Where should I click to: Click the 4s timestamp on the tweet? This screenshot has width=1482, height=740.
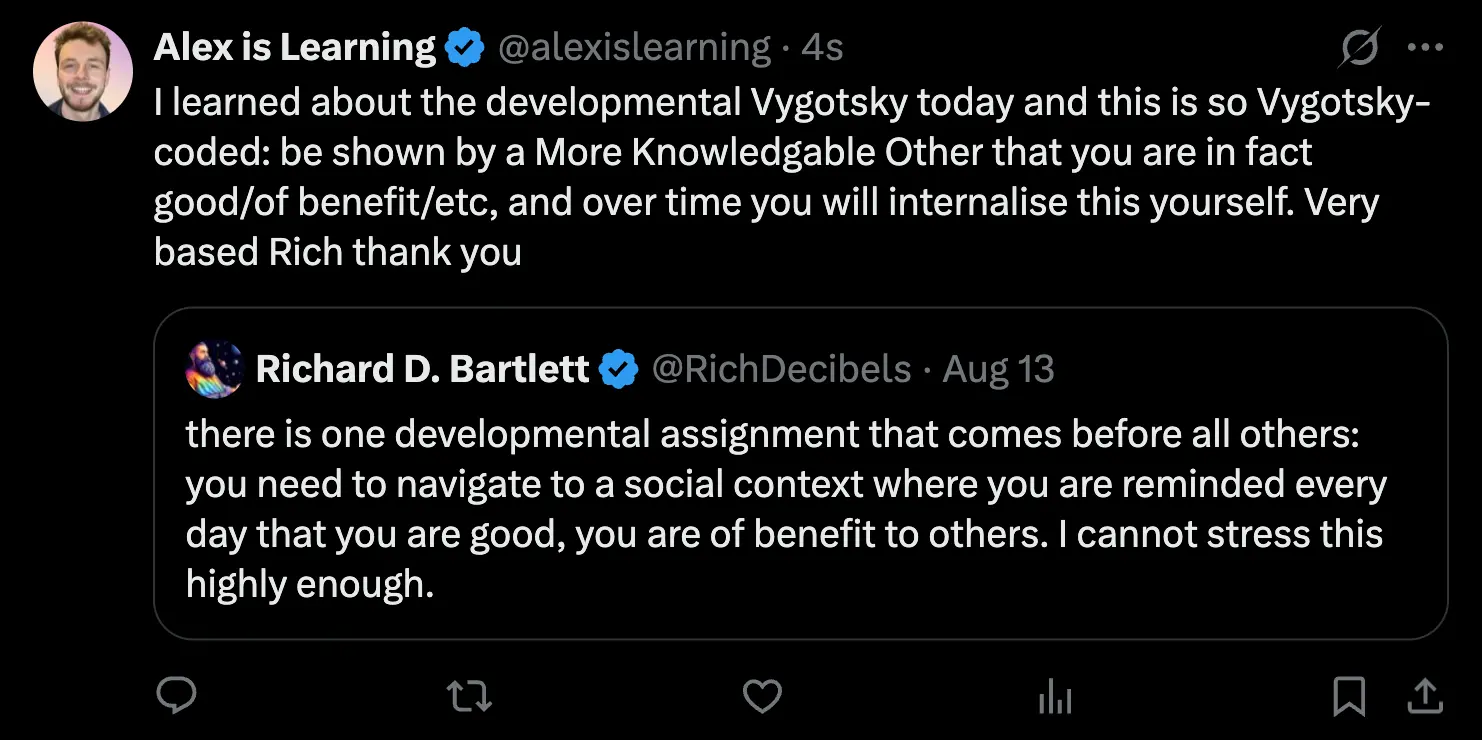[x=822, y=47]
